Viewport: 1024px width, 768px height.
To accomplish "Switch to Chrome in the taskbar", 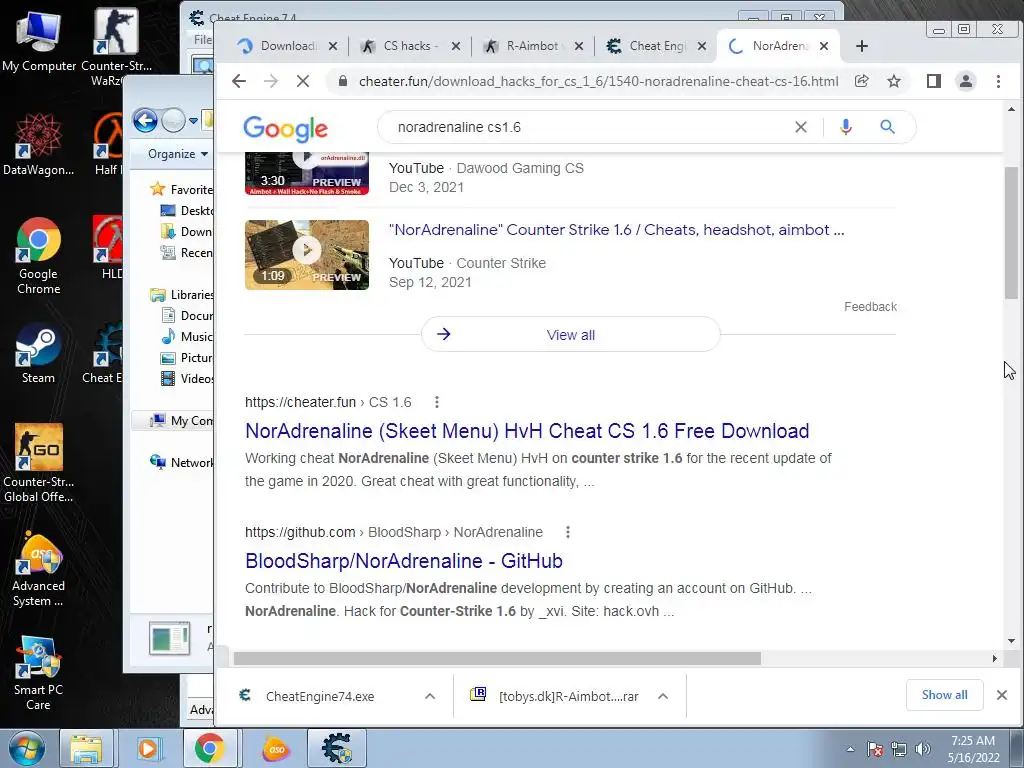I will tap(208, 748).
